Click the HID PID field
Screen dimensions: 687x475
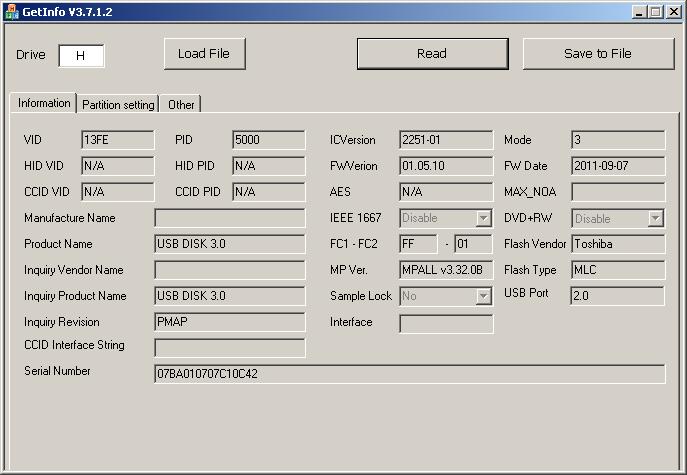(x=269, y=166)
